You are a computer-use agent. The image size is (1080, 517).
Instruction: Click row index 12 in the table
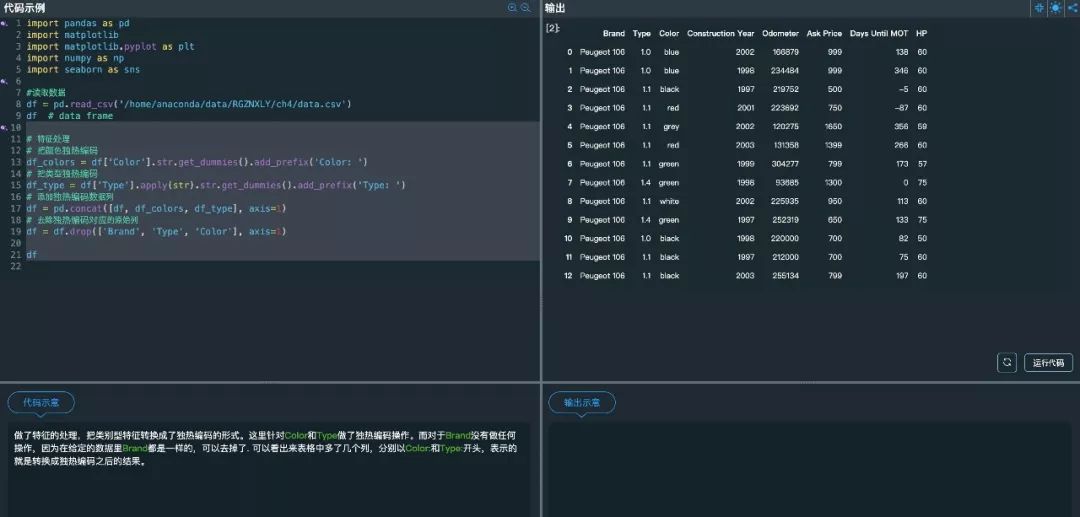click(568, 275)
